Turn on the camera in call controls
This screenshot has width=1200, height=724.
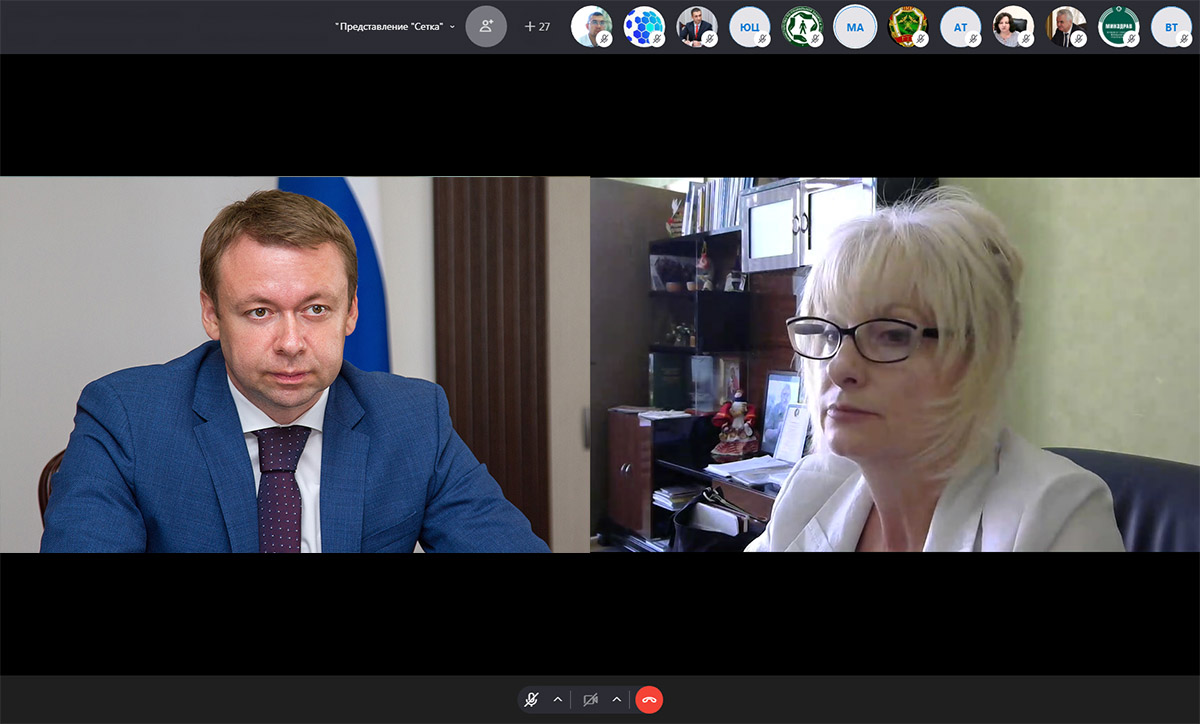click(591, 700)
